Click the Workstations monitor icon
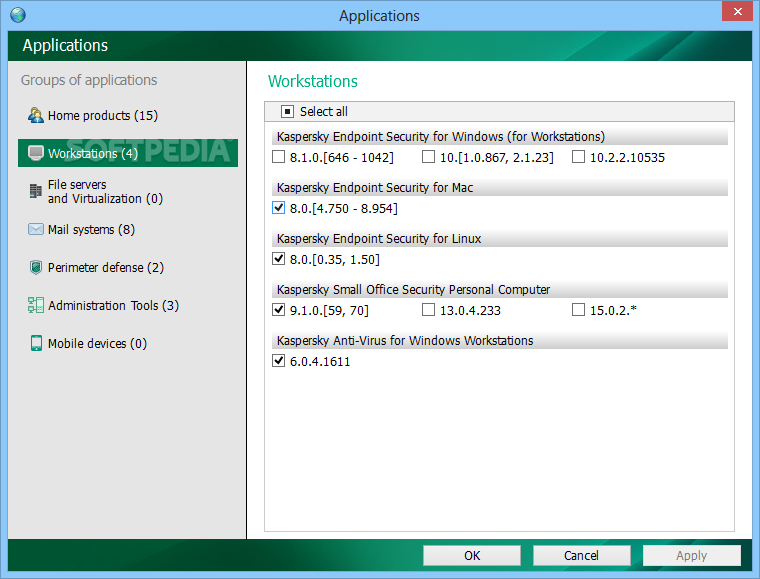 [35, 153]
